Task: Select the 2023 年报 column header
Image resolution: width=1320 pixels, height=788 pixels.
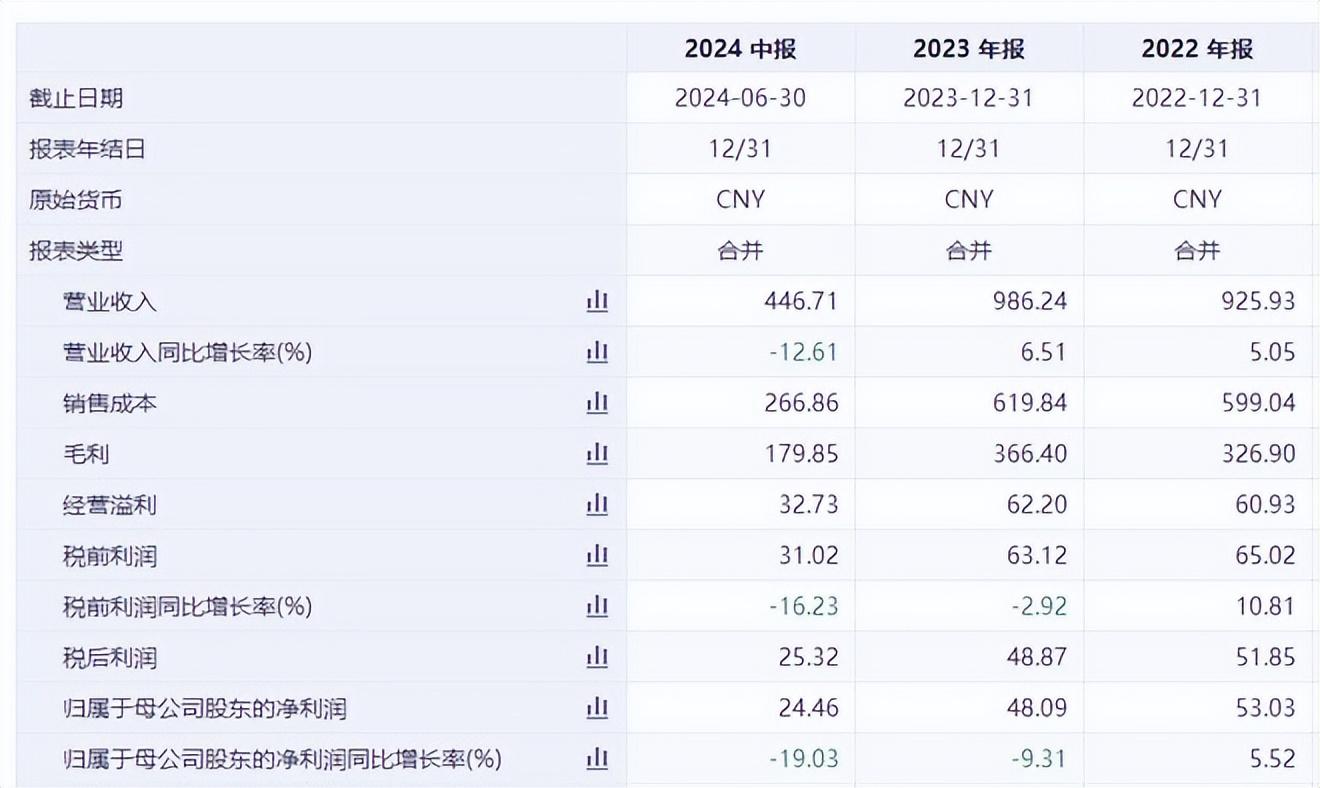Action: pyautogui.click(x=969, y=49)
